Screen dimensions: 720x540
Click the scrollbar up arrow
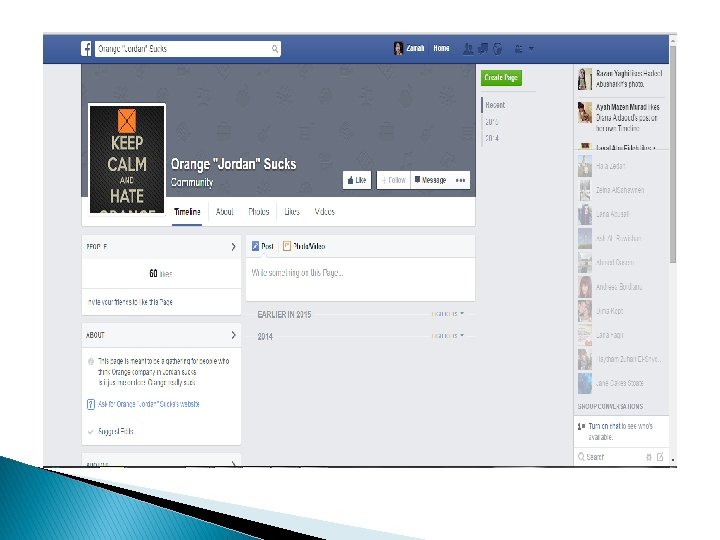[x=673, y=41]
